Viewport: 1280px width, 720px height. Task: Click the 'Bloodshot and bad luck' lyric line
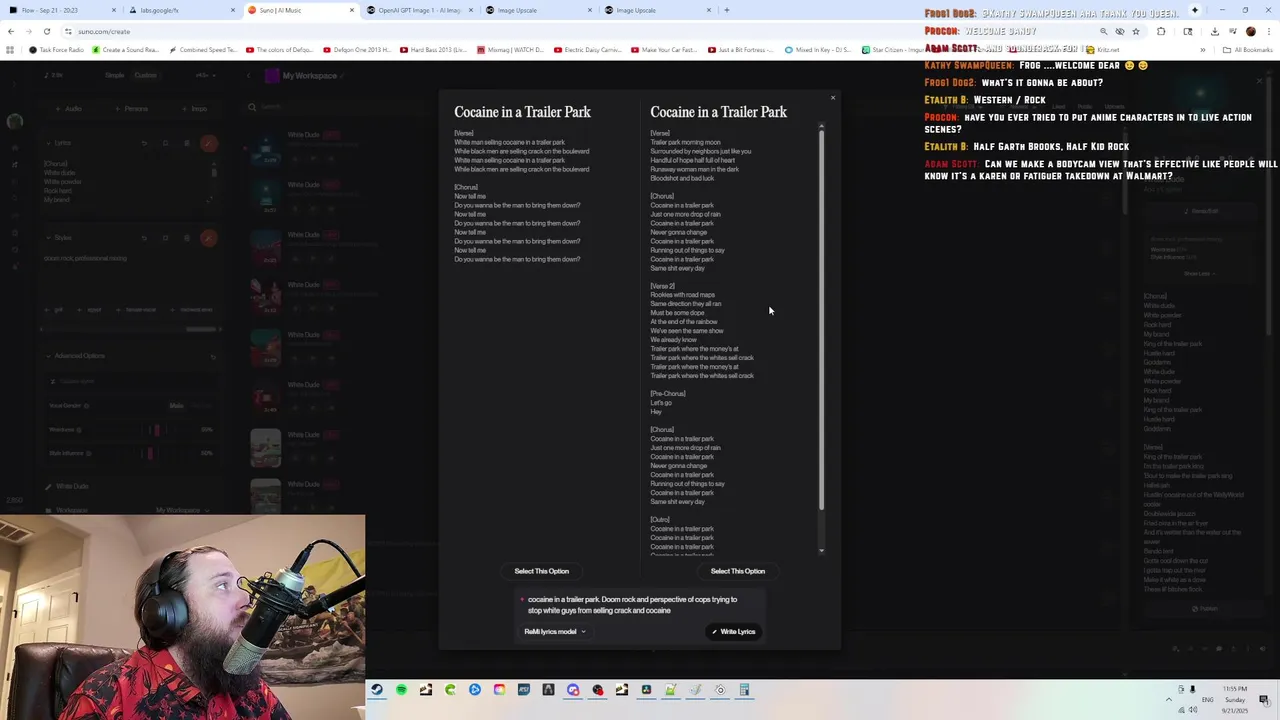(x=682, y=178)
